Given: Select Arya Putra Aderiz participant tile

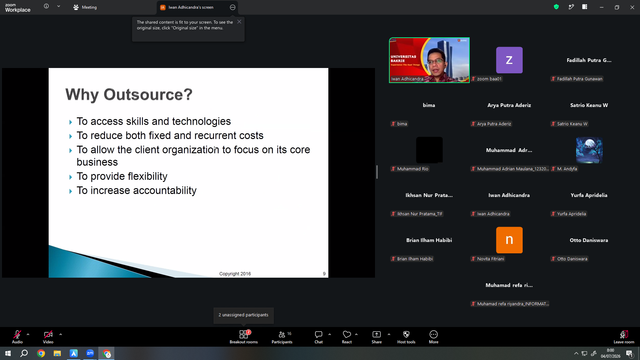Looking at the screenshot, I should point(509,105).
